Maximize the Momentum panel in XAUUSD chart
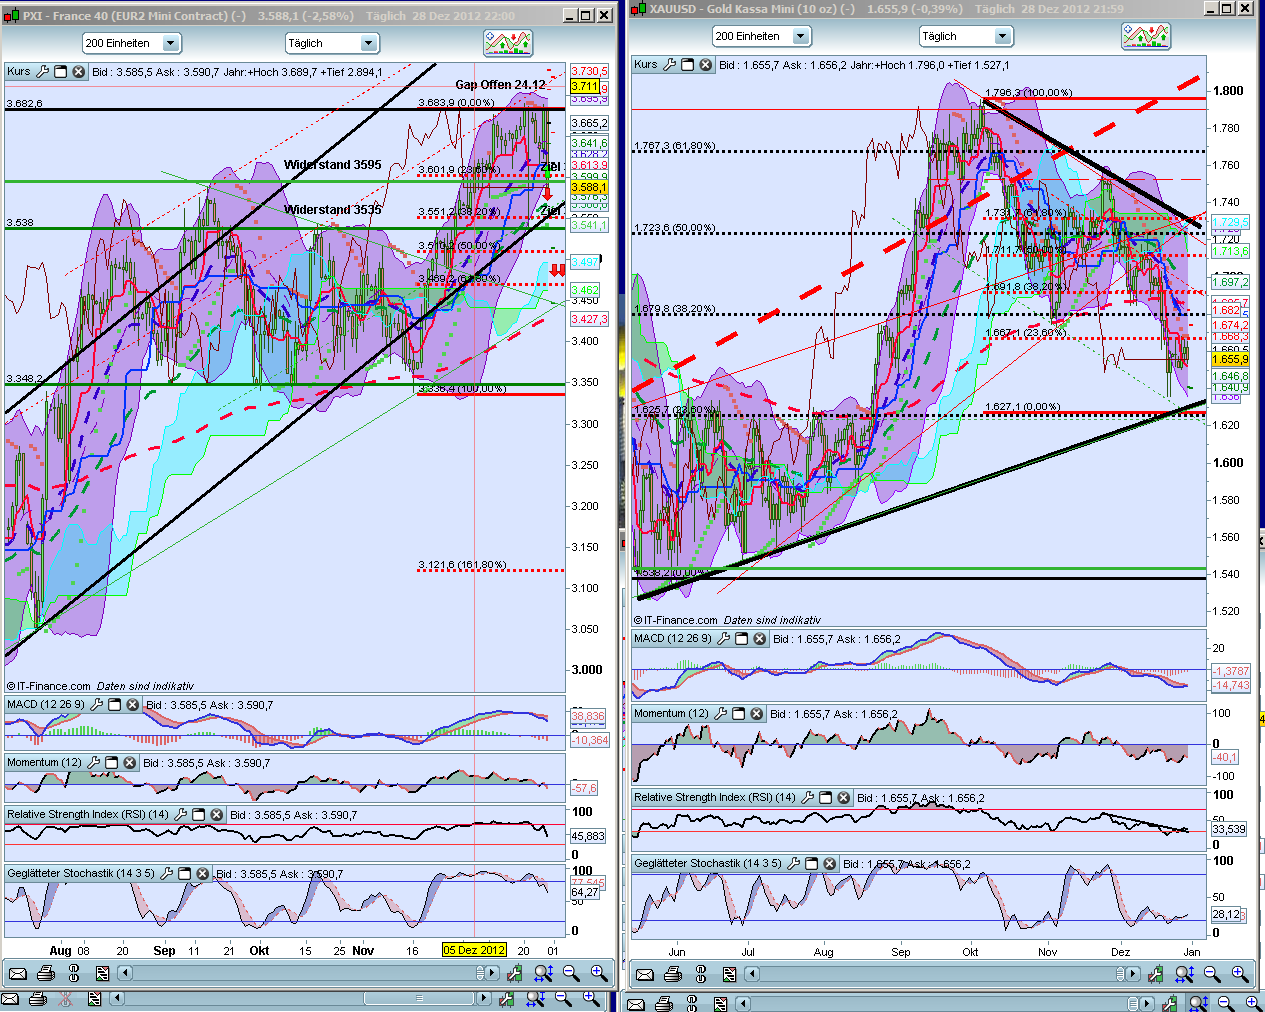This screenshot has width=1265, height=1012. pos(738,714)
